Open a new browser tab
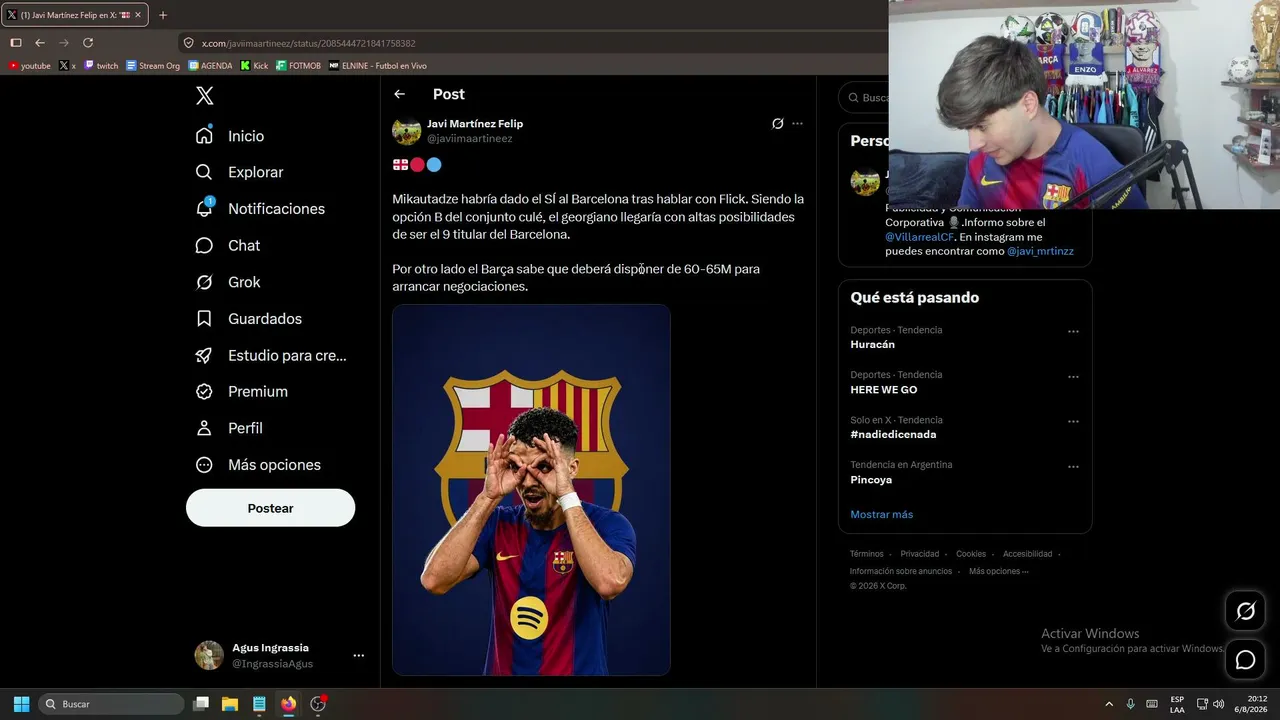 163,15
